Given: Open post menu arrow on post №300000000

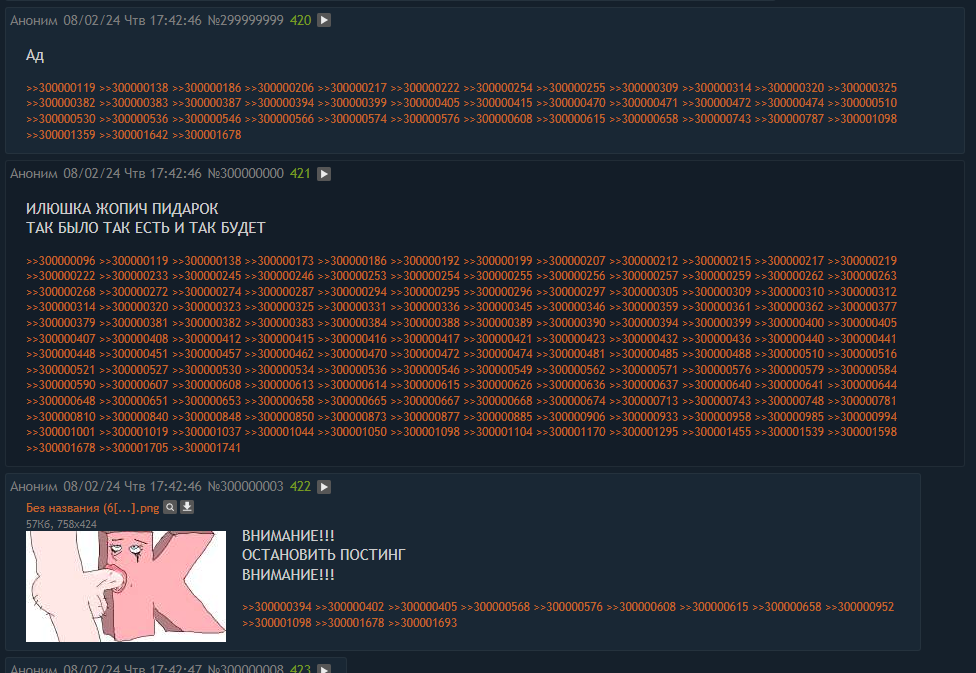Looking at the screenshot, I should pyautogui.click(x=324, y=174).
